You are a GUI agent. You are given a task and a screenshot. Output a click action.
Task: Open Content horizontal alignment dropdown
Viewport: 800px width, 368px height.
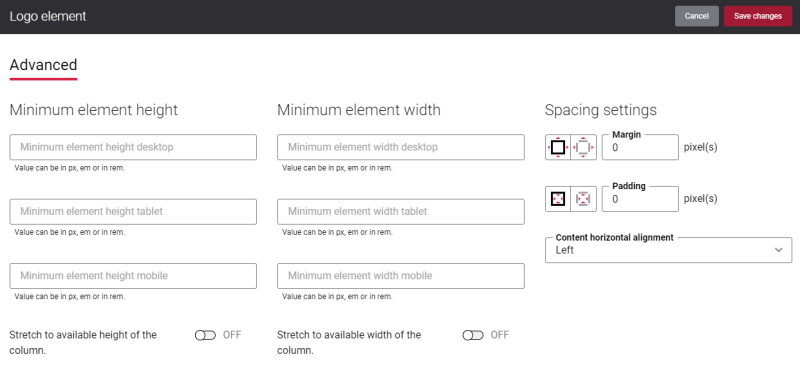(x=668, y=250)
